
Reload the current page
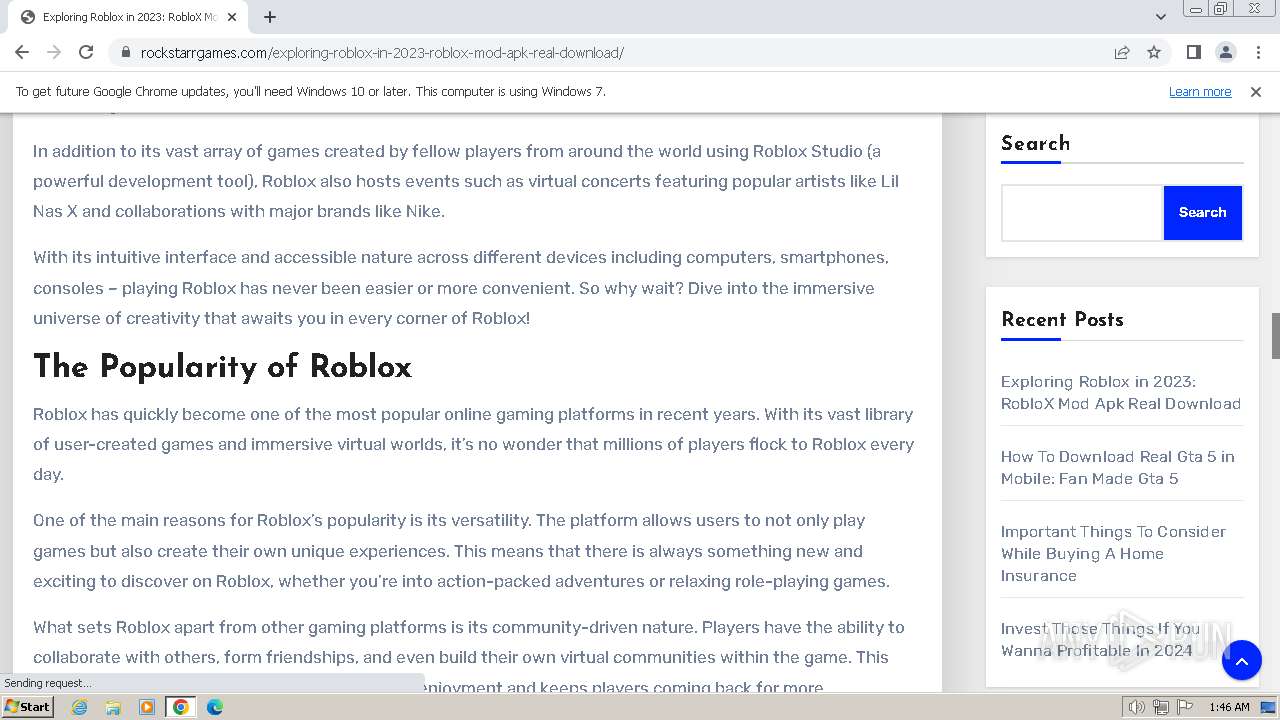[x=86, y=52]
